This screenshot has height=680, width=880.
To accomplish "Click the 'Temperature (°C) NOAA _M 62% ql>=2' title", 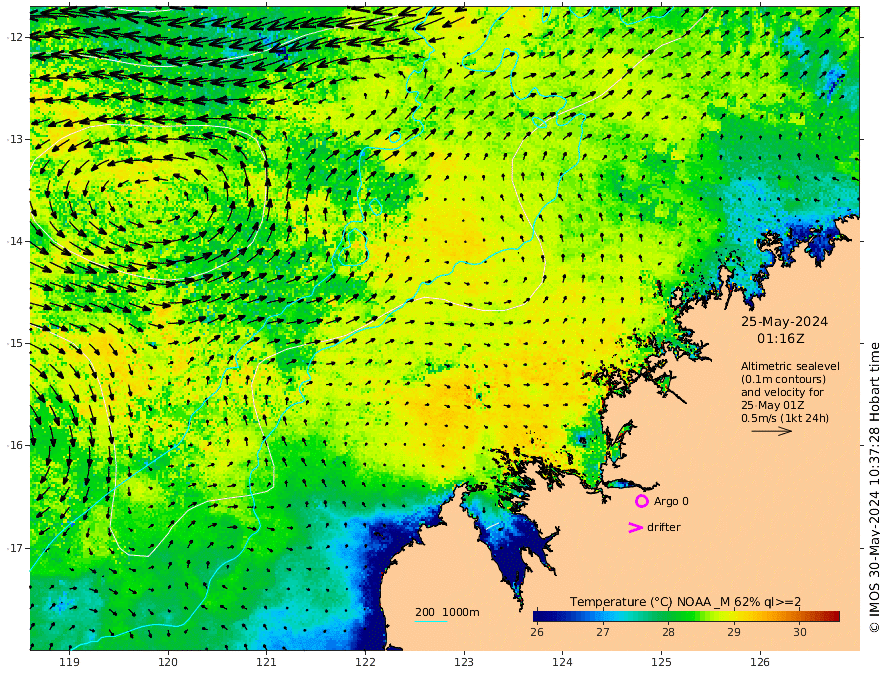I will (x=685, y=602).
